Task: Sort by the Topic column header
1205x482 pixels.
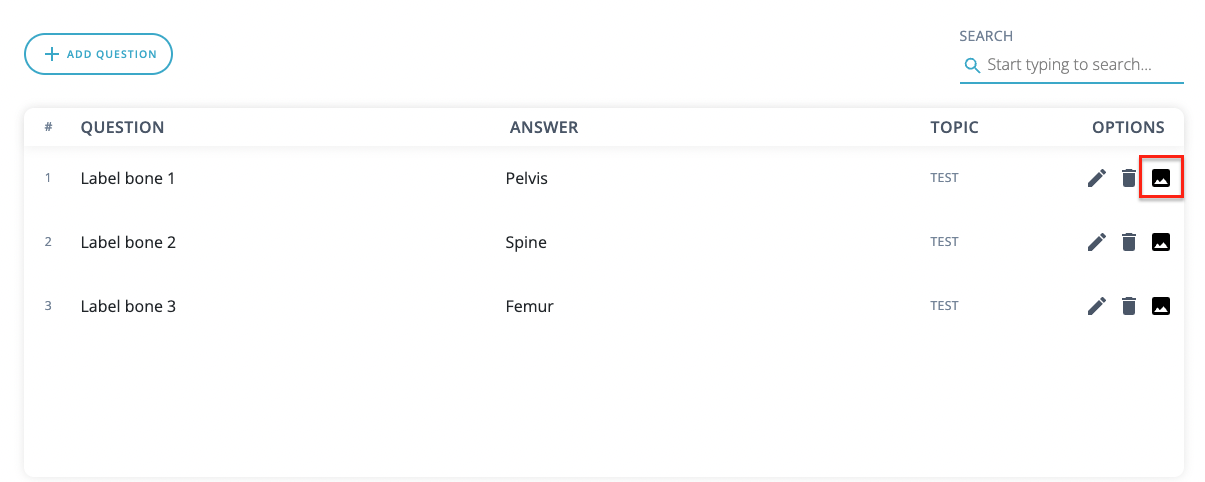Action: (954, 127)
